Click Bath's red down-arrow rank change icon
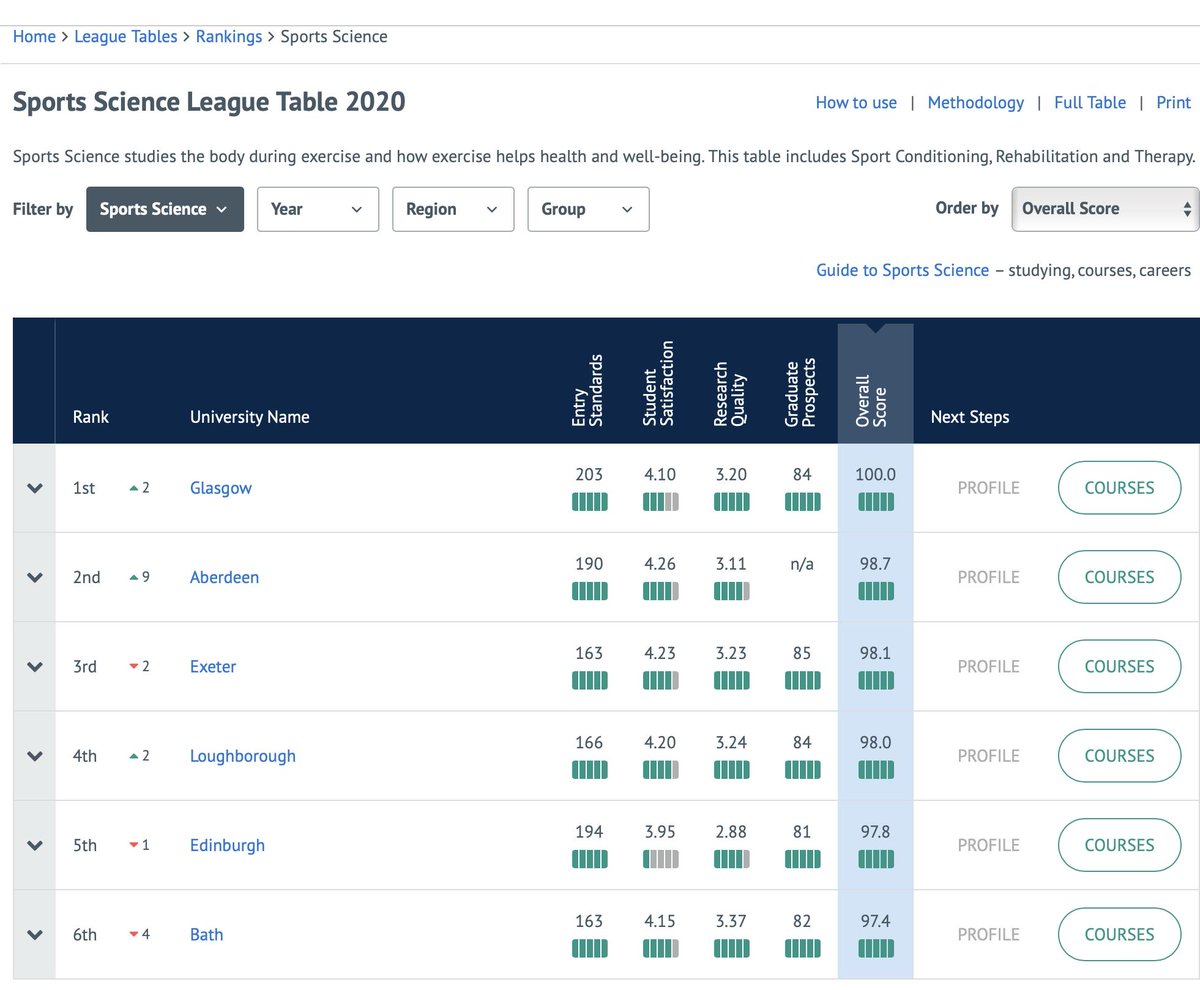The height and width of the screenshot is (990, 1200). pyautogui.click(x=134, y=935)
